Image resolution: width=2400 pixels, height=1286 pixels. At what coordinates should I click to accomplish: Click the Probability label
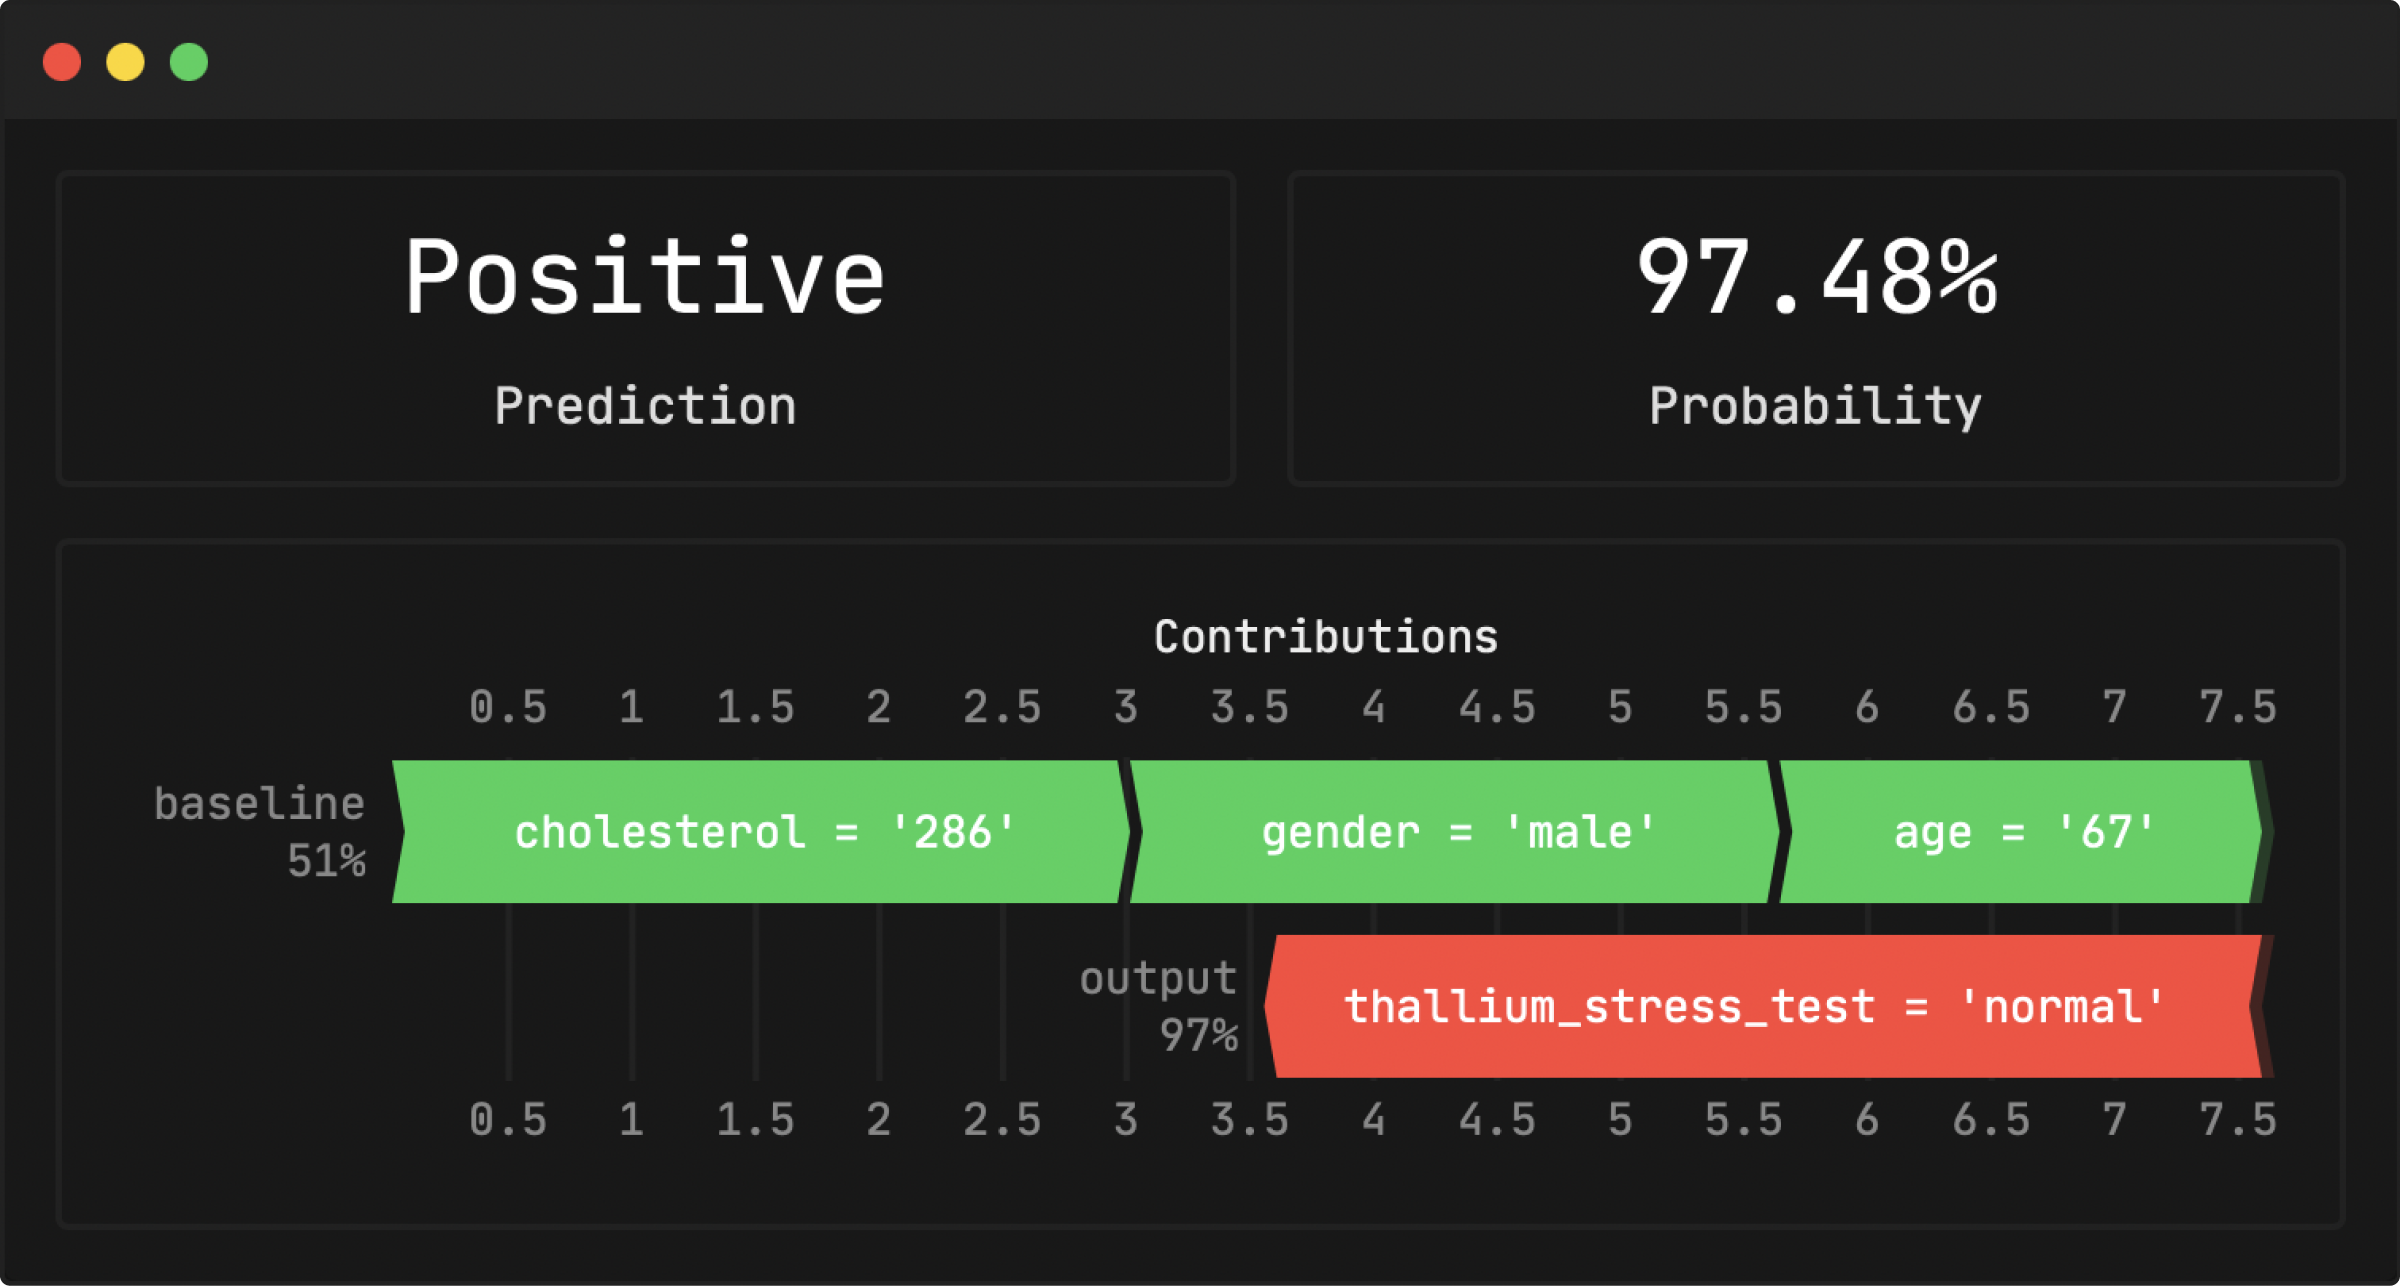1815,406
